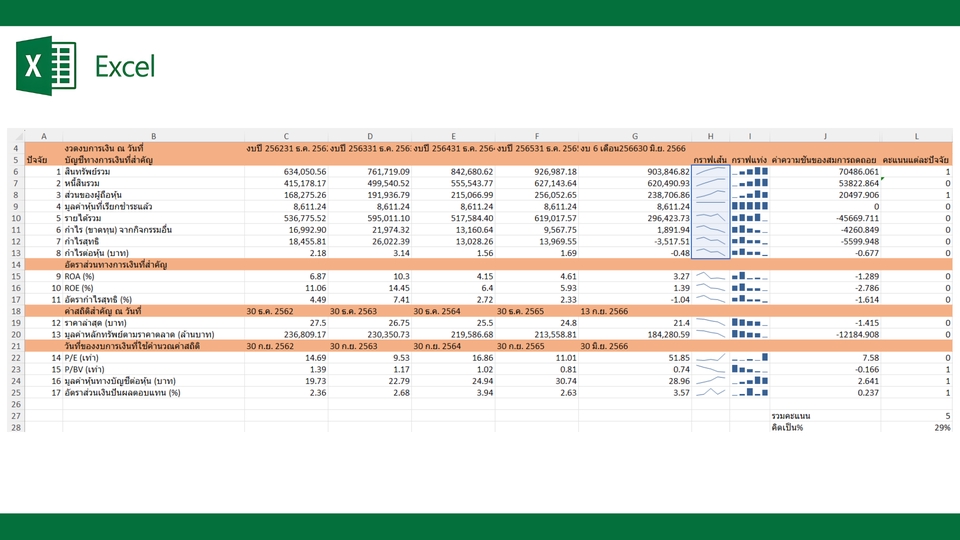This screenshot has height=540, width=960.
Task: Select row 28 header
Action: (16, 427)
